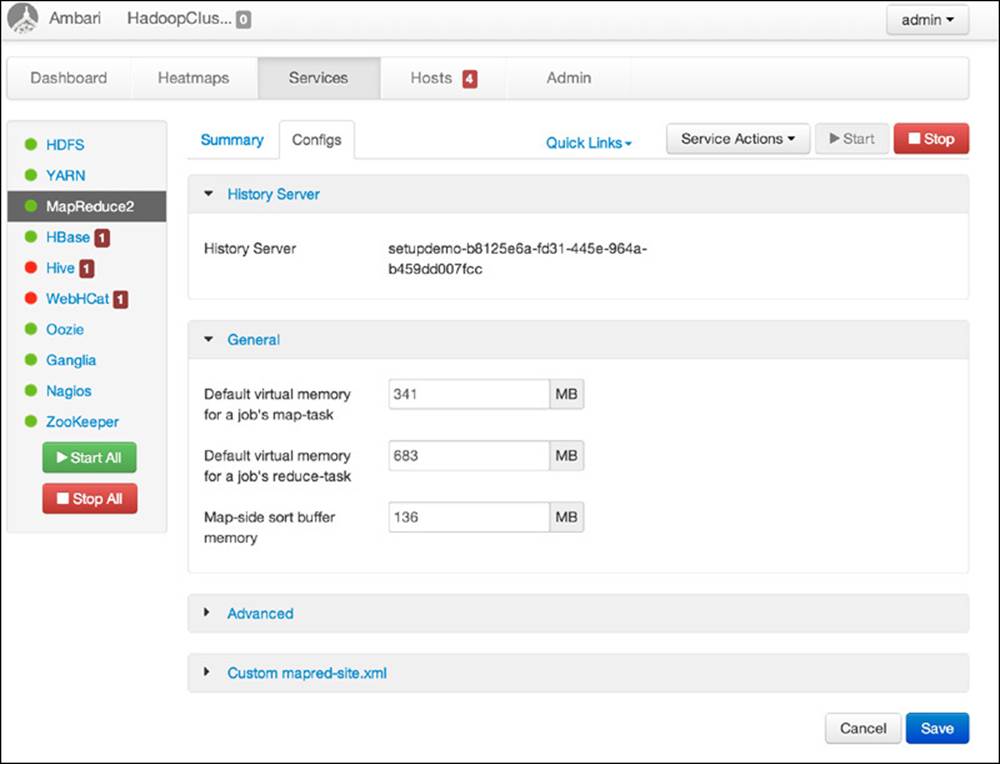Viewport: 1000px width, 764px height.
Task: Open the admin user dropdown
Action: point(927,20)
